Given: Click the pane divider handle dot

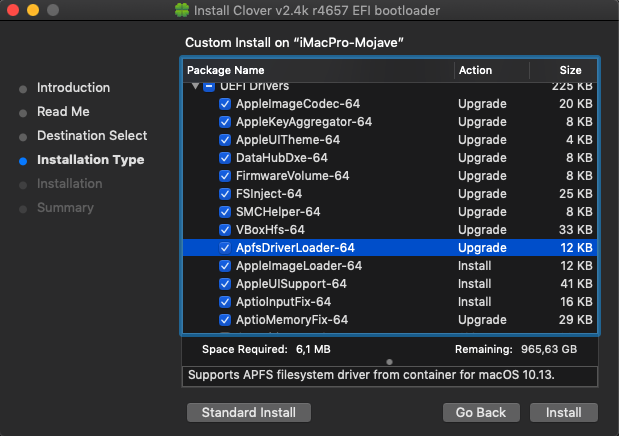Looking at the screenshot, I should coord(389,362).
